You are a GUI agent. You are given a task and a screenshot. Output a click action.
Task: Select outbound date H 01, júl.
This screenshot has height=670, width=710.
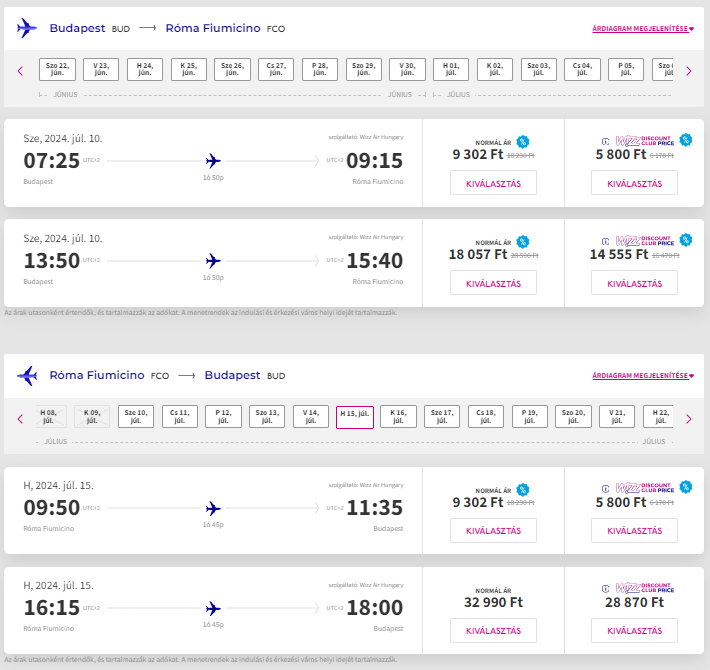coord(451,69)
